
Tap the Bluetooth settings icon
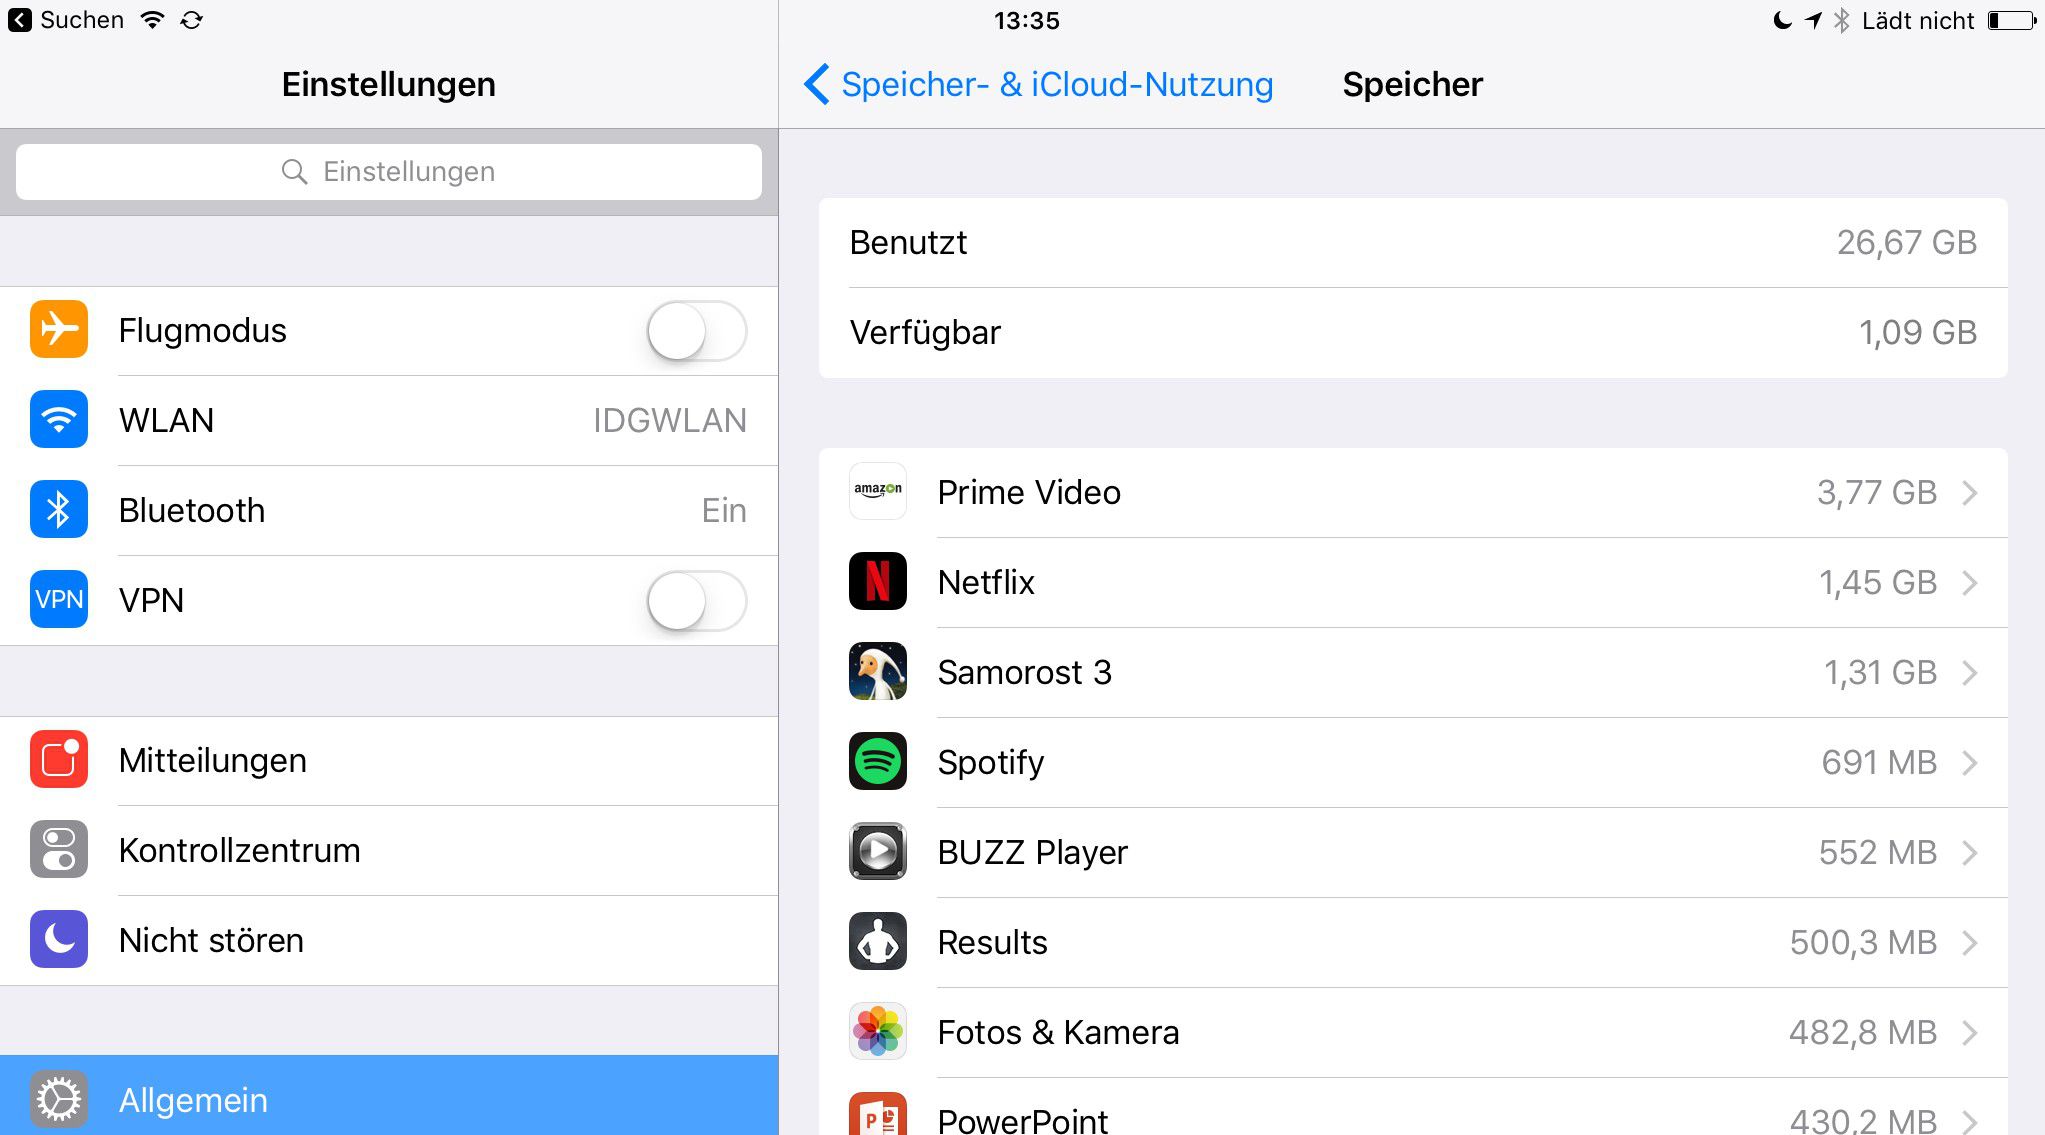59,510
